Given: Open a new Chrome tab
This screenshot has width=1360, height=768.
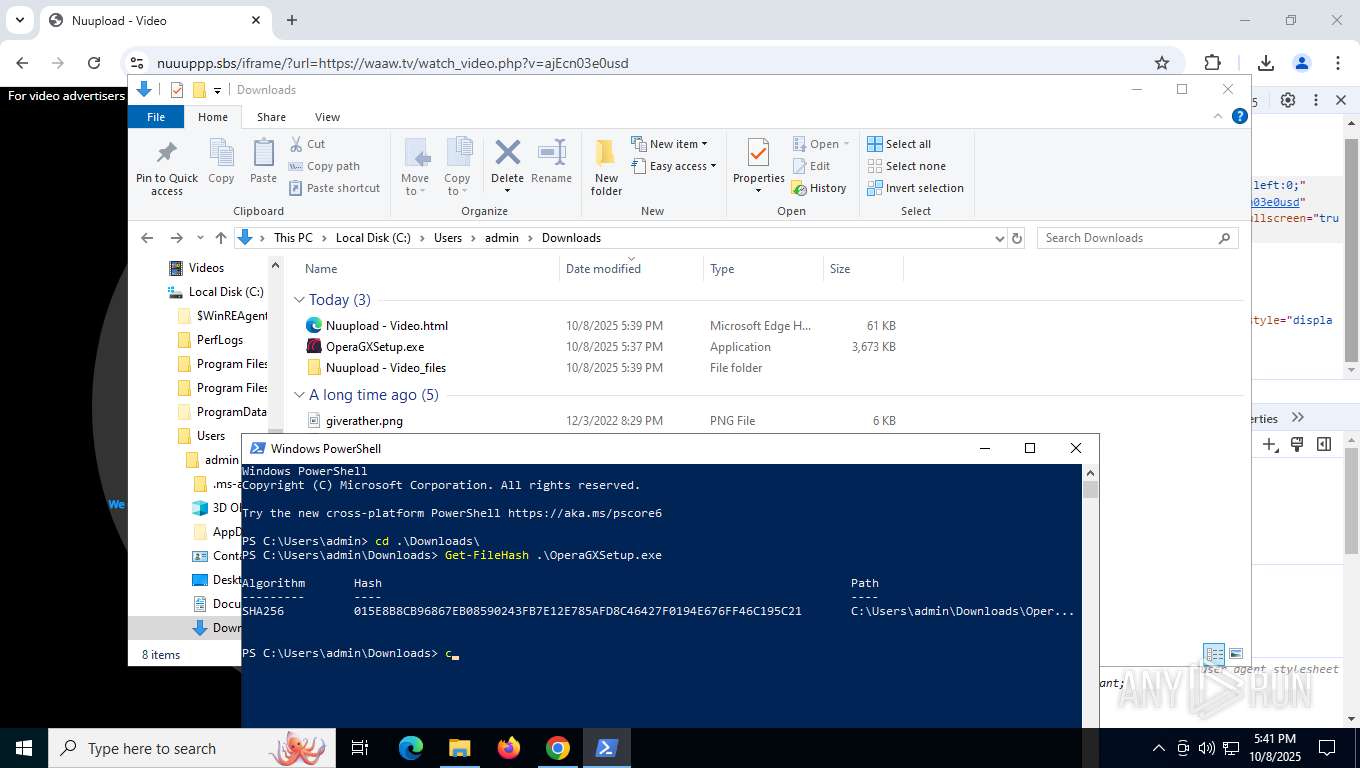Looking at the screenshot, I should 292,20.
